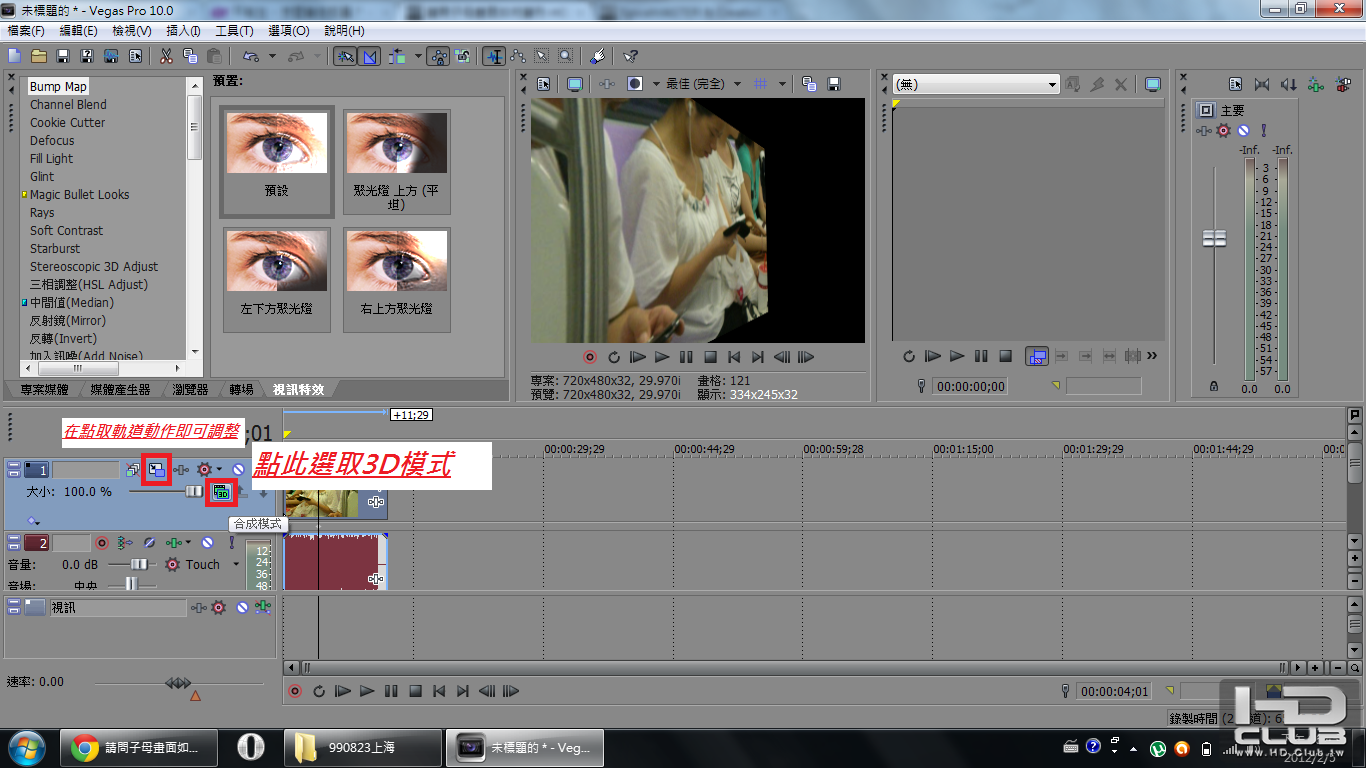Click the trimmer time field 00:00:00;00
Viewport: 1366px width, 768px height.
pyautogui.click(x=970, y=386)
